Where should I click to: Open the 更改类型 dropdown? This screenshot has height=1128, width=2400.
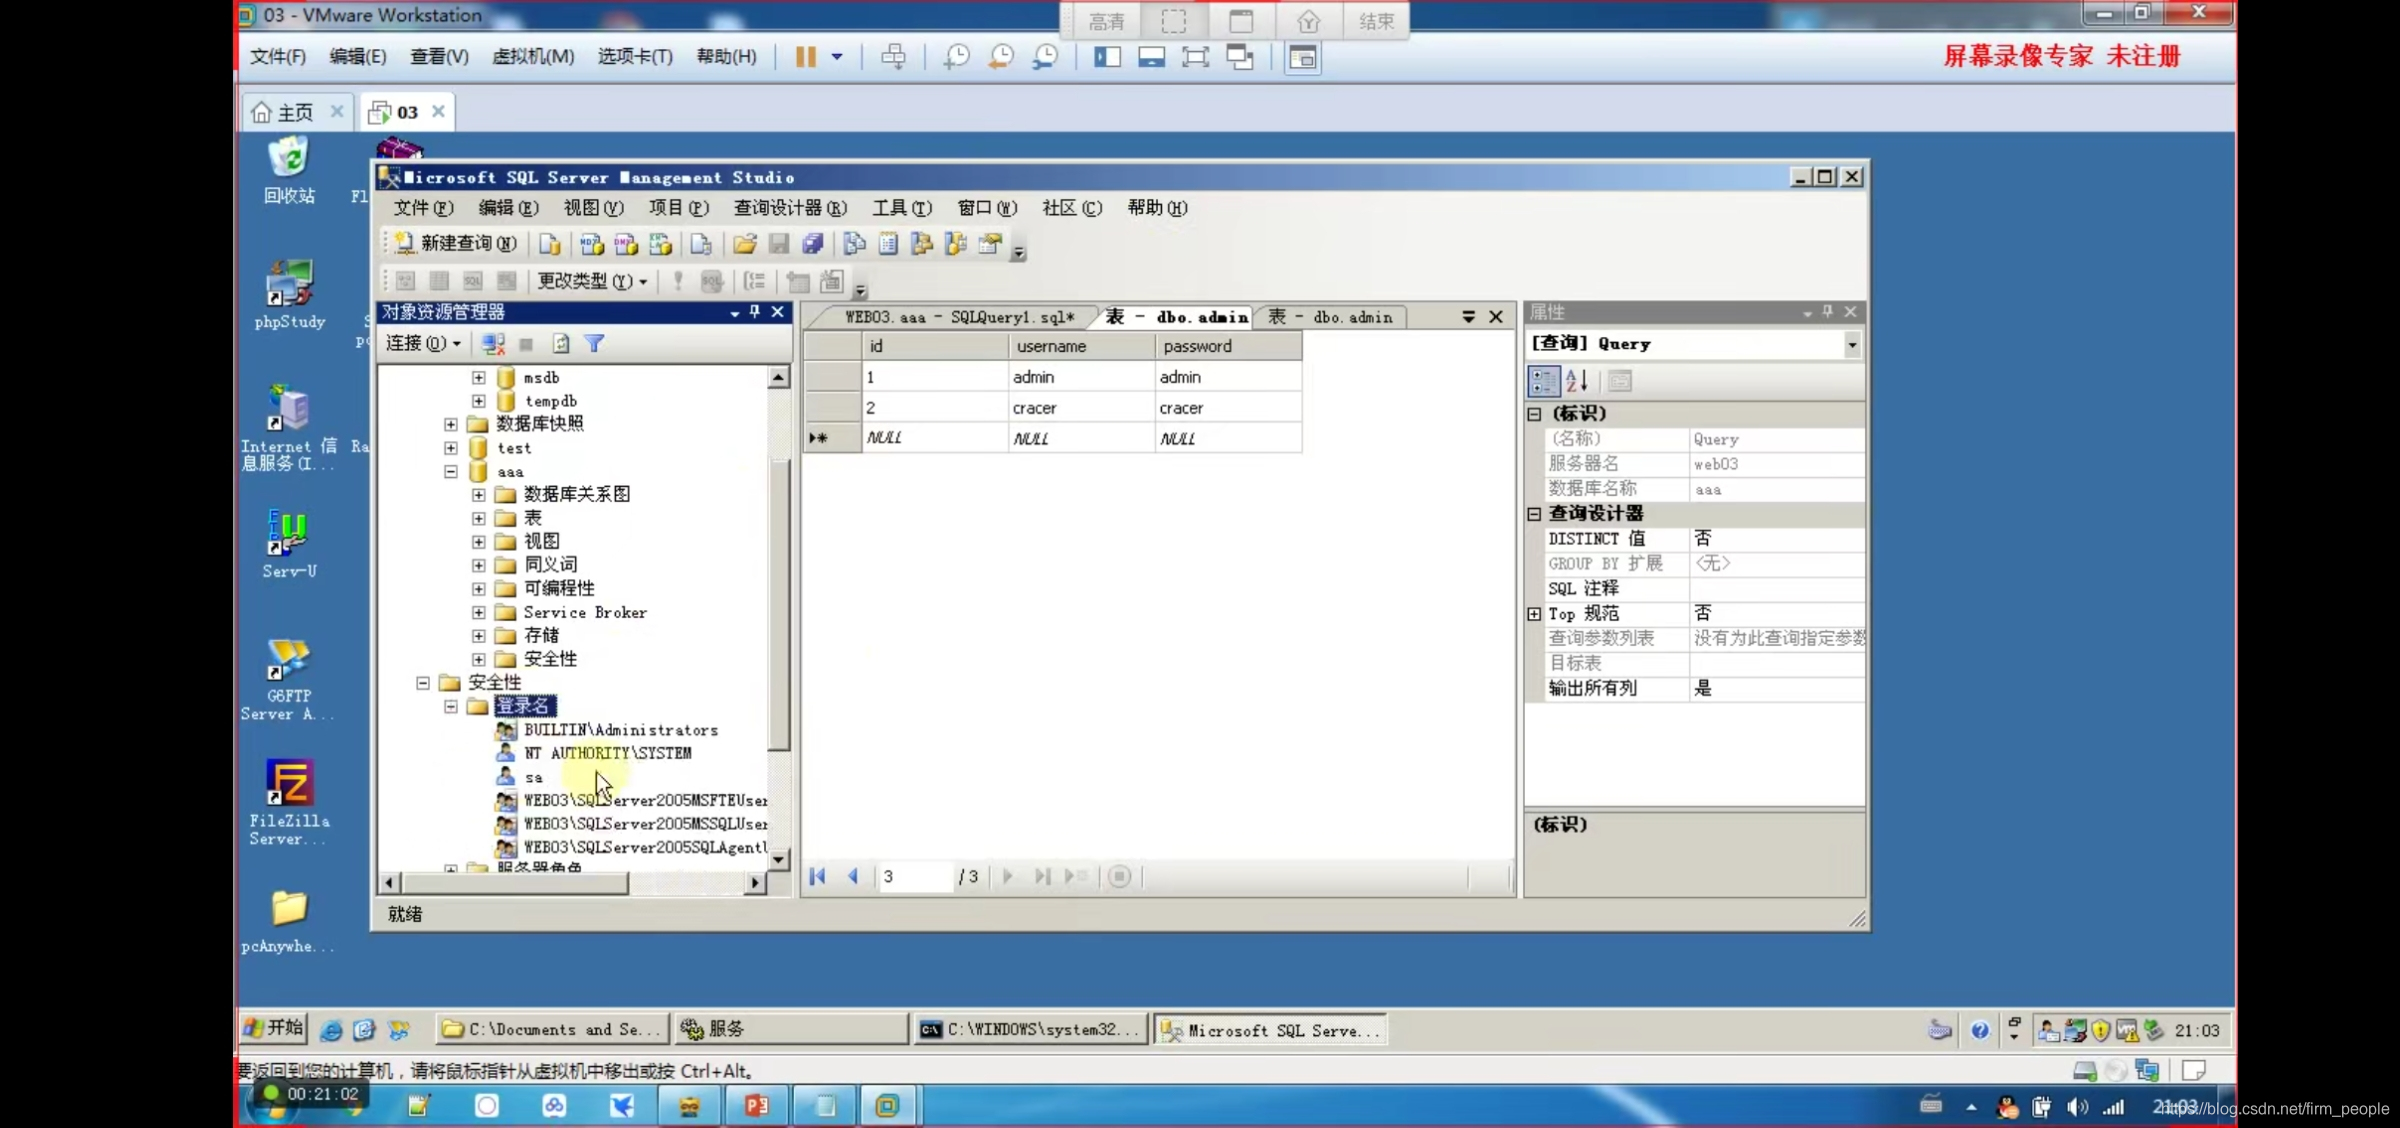pyautogui.click(x=592, y=281)
